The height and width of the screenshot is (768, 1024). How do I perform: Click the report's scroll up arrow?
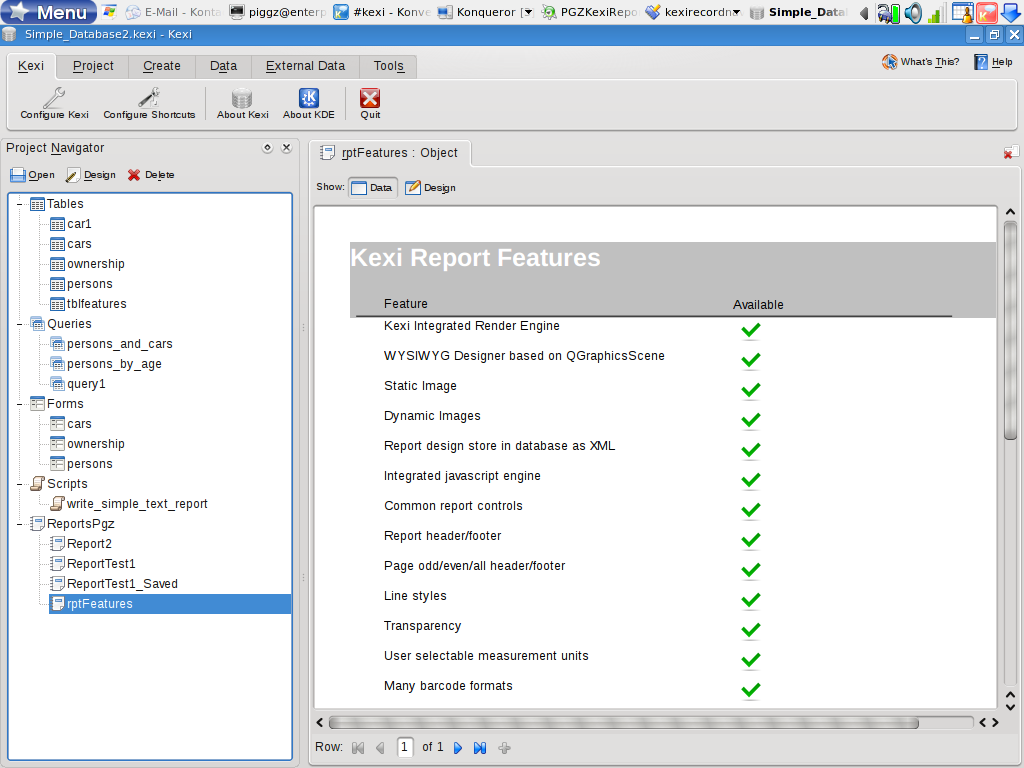click(x=1010, y=212)
